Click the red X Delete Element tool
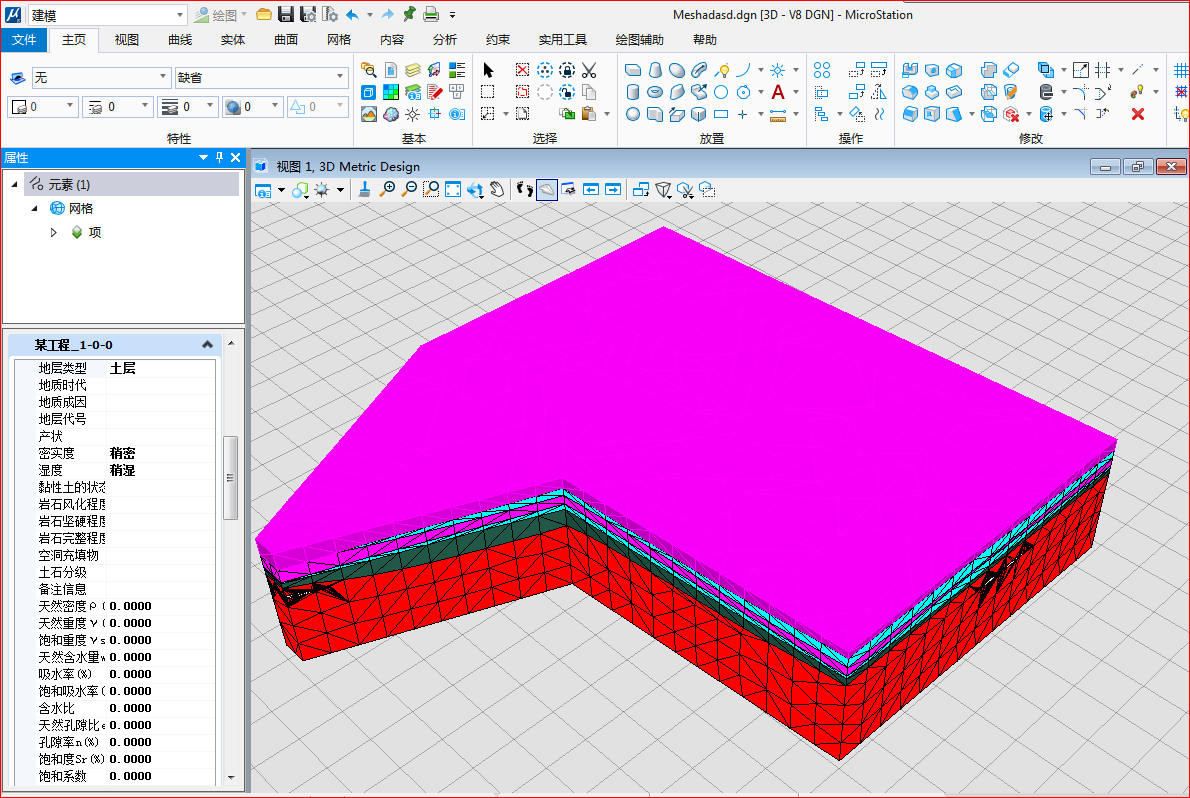Image resolution: width=1190 pixels, height=798 pixels. point(1138,114)
